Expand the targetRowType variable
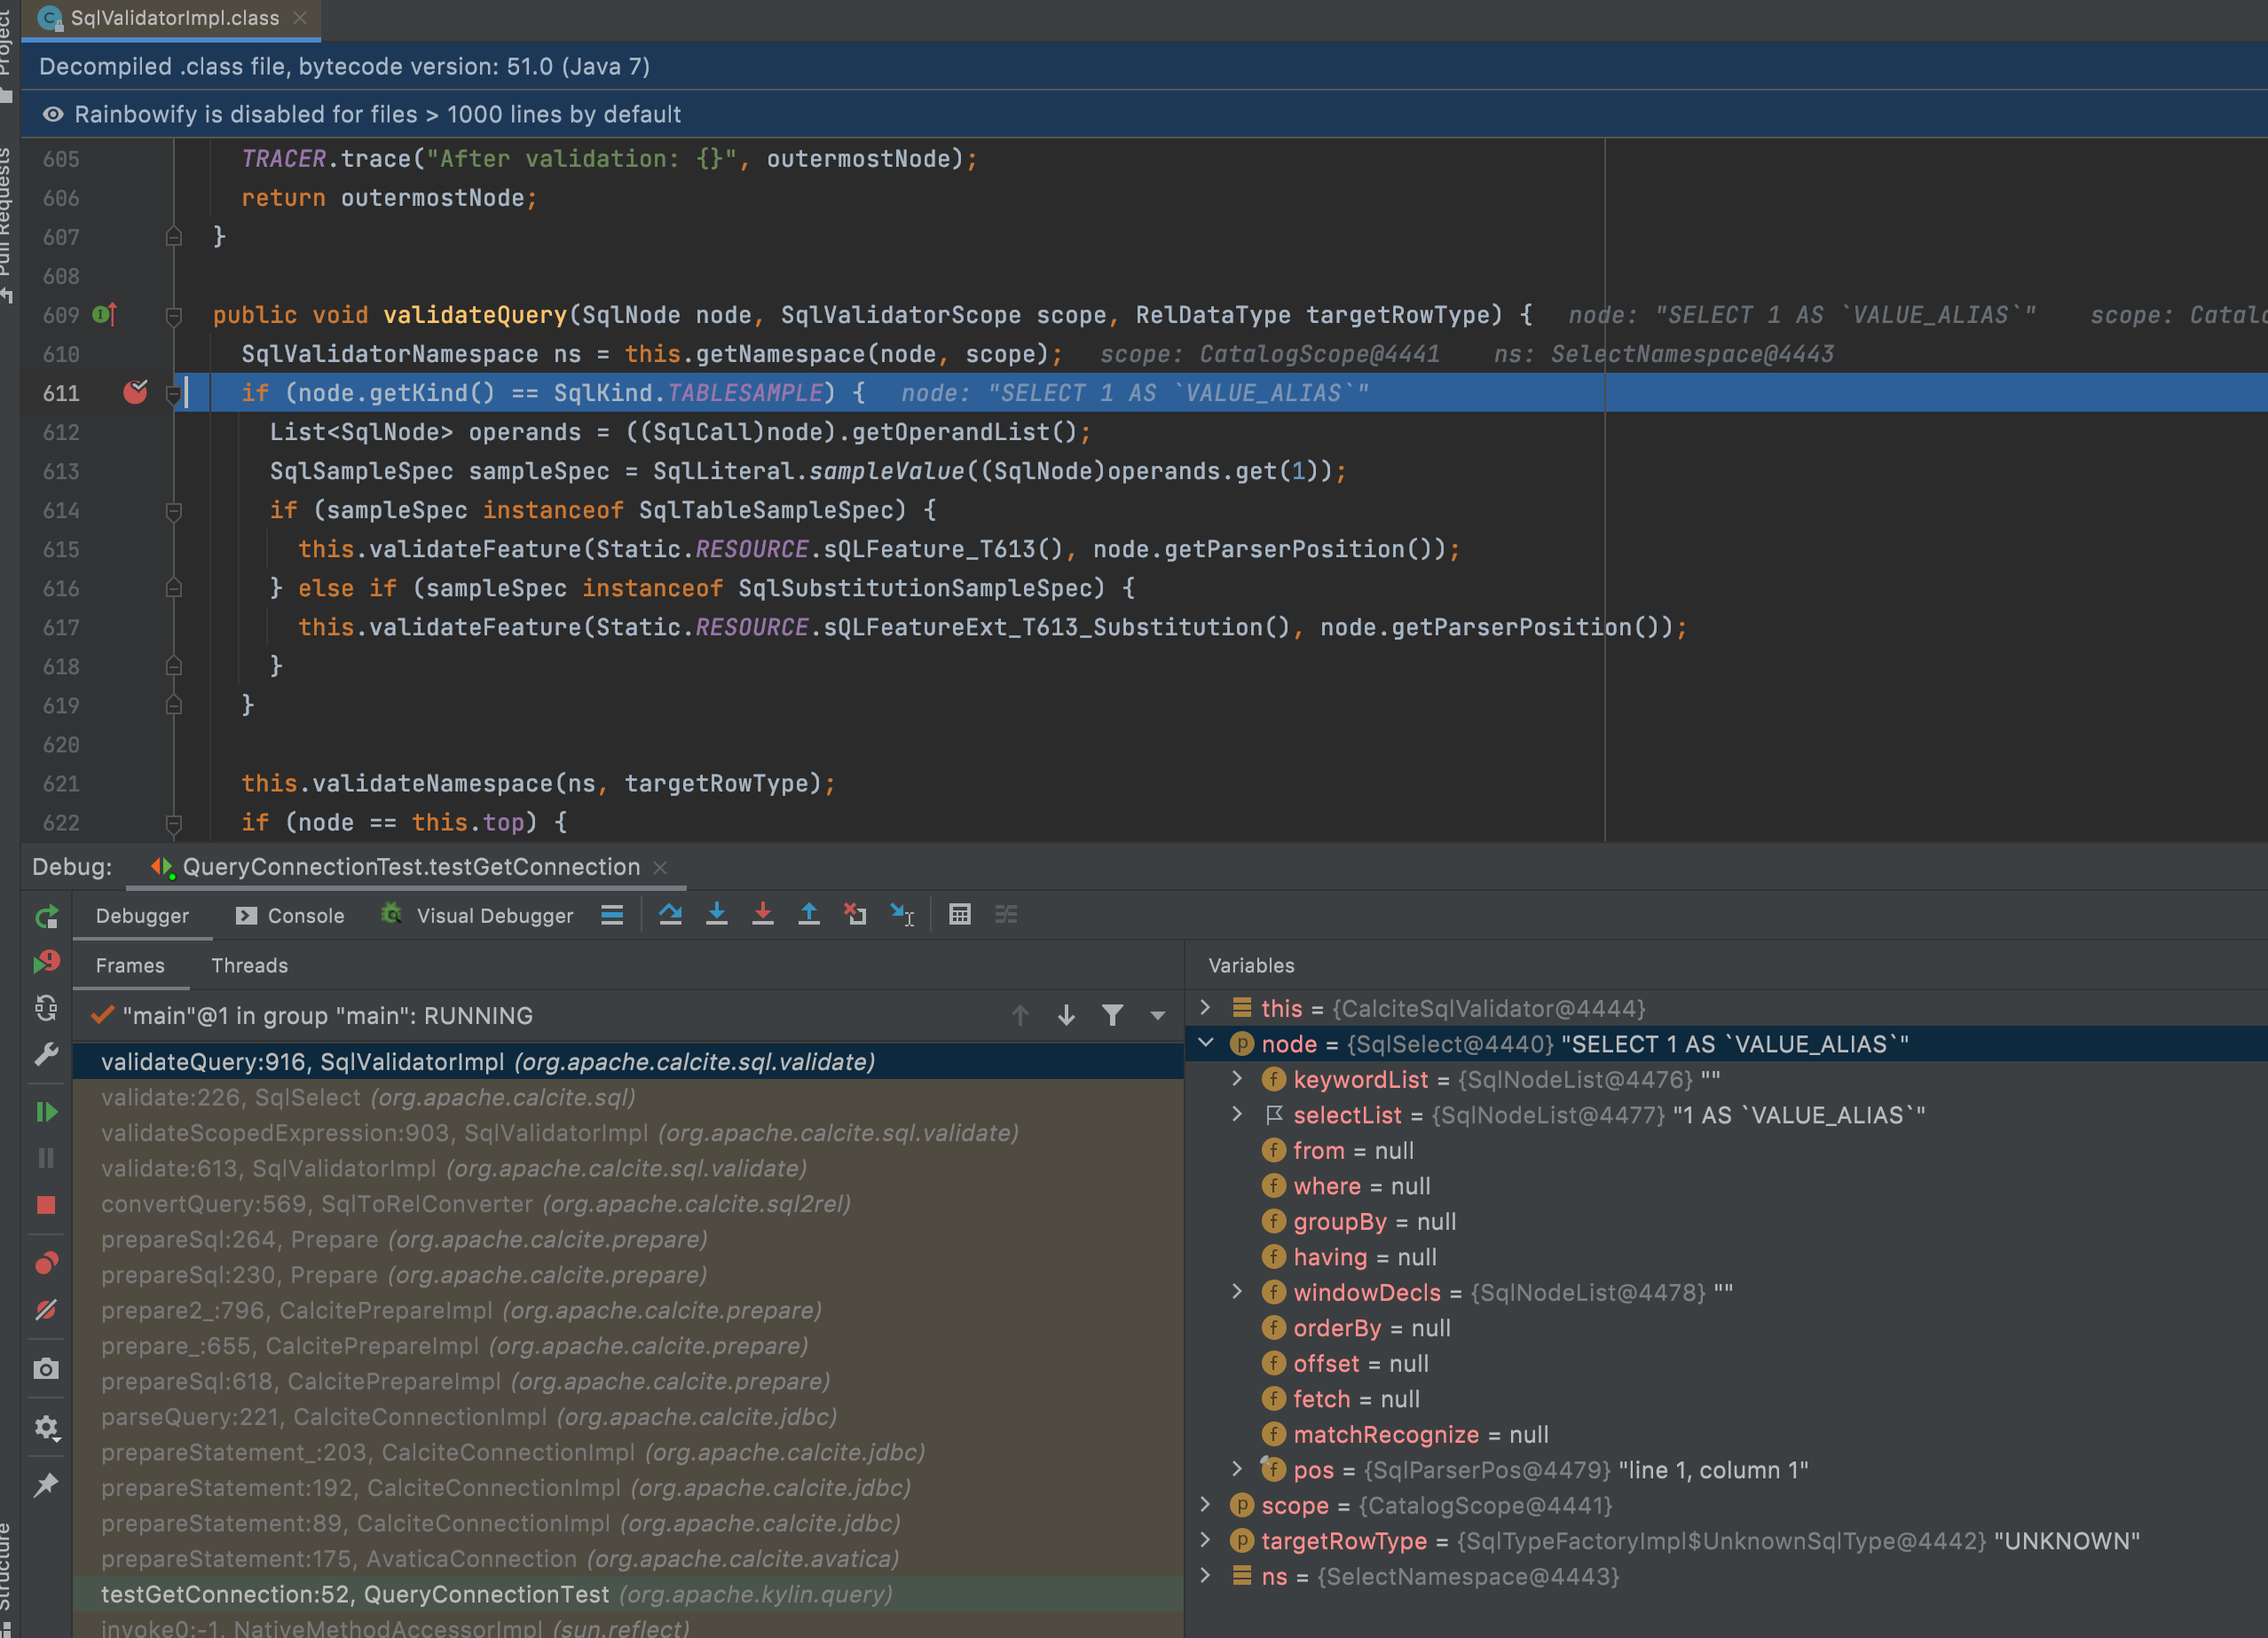The height and width of the screenshot is (1638, 2268). (x=1205, y=1541)
